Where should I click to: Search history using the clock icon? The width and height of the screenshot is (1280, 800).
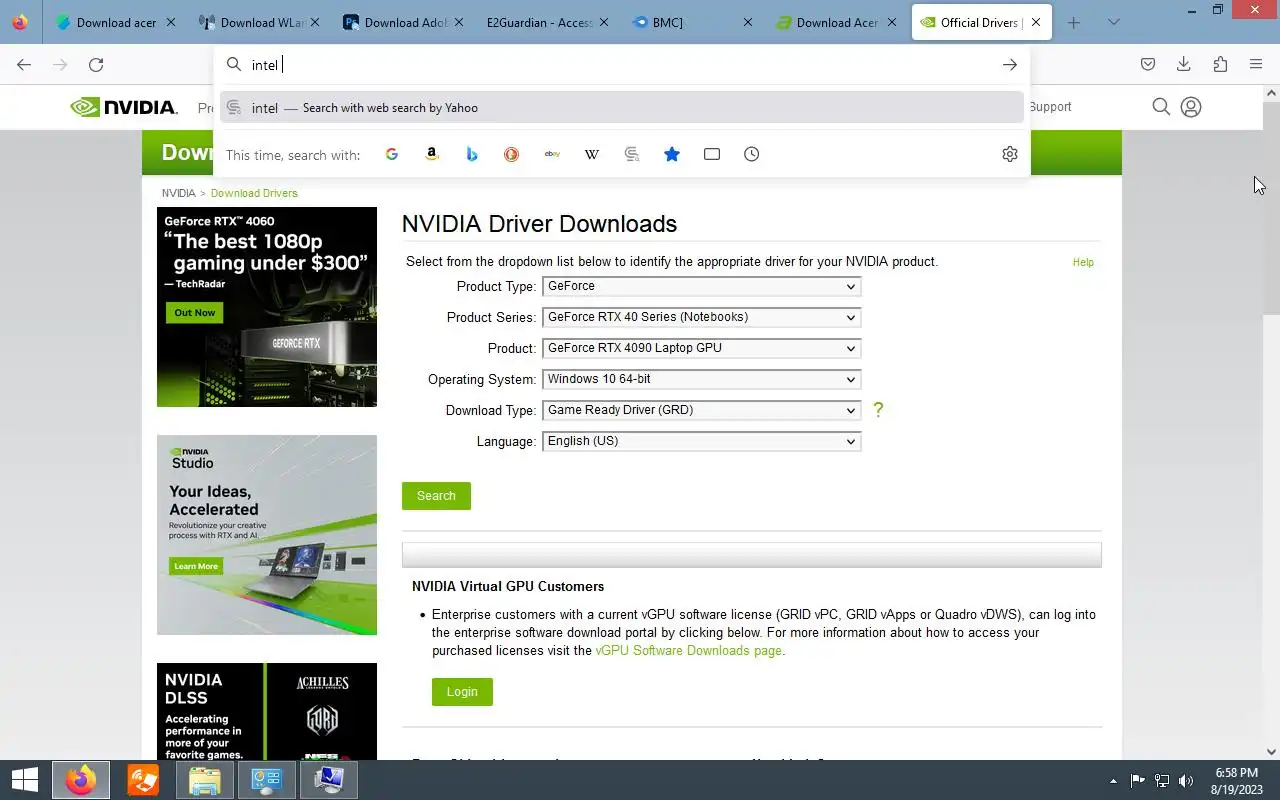pos(752,154)
